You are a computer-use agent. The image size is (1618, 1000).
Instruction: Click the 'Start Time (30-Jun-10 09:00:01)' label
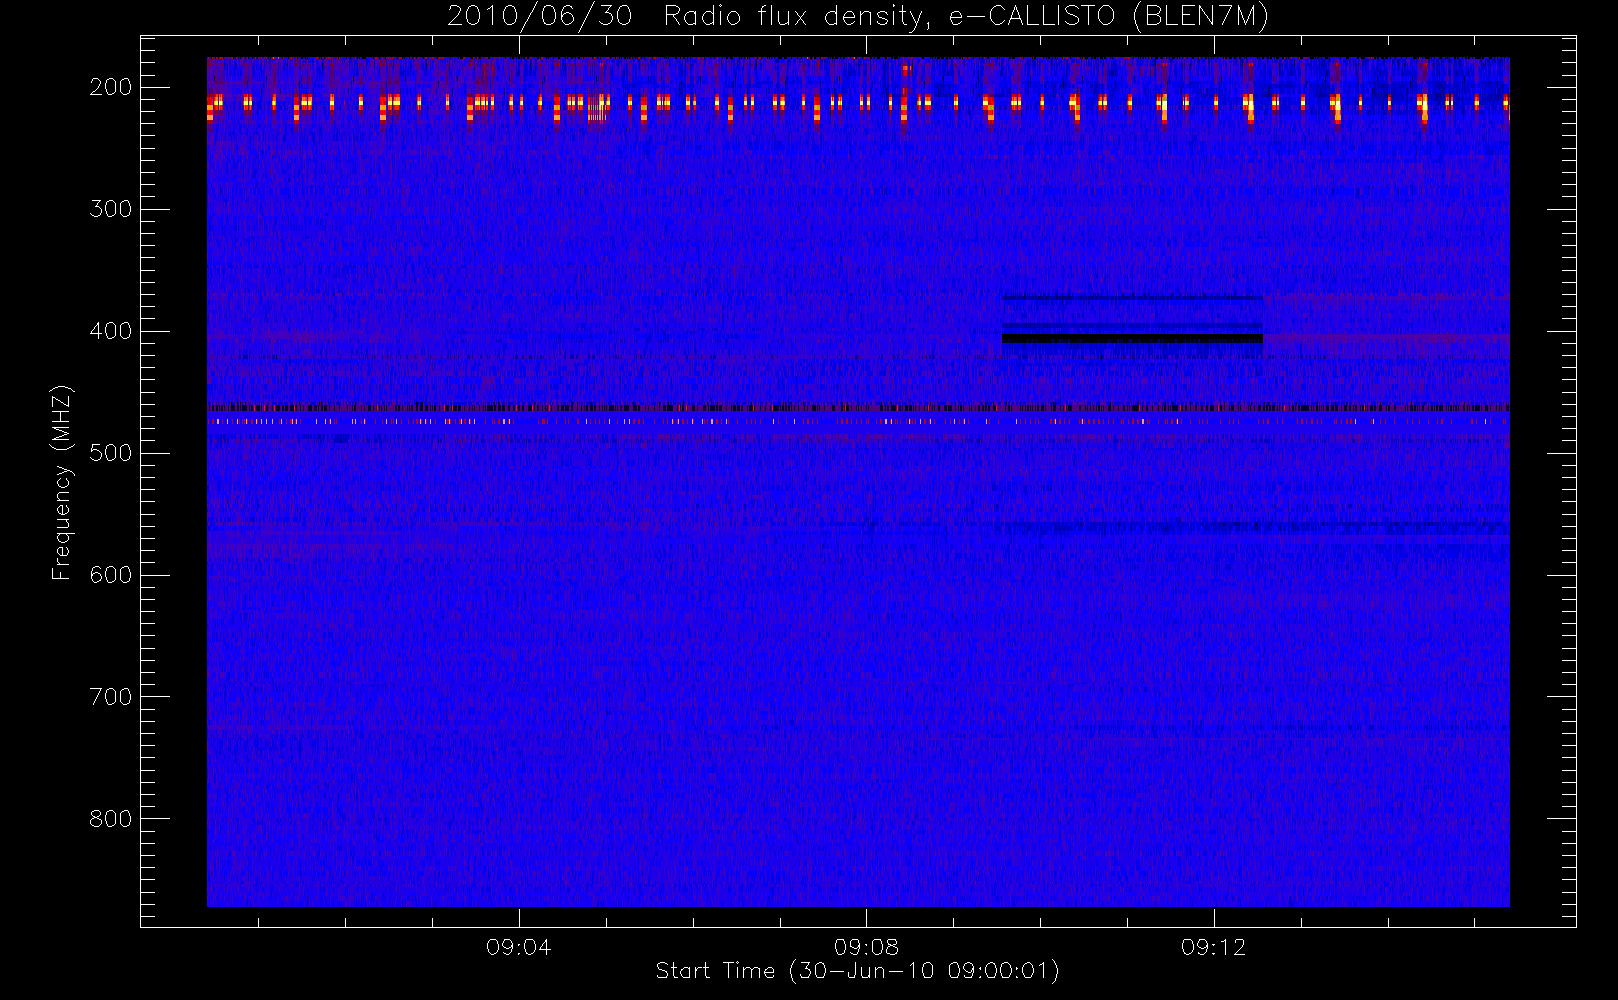pyautogui.click(x=857, y=970)
